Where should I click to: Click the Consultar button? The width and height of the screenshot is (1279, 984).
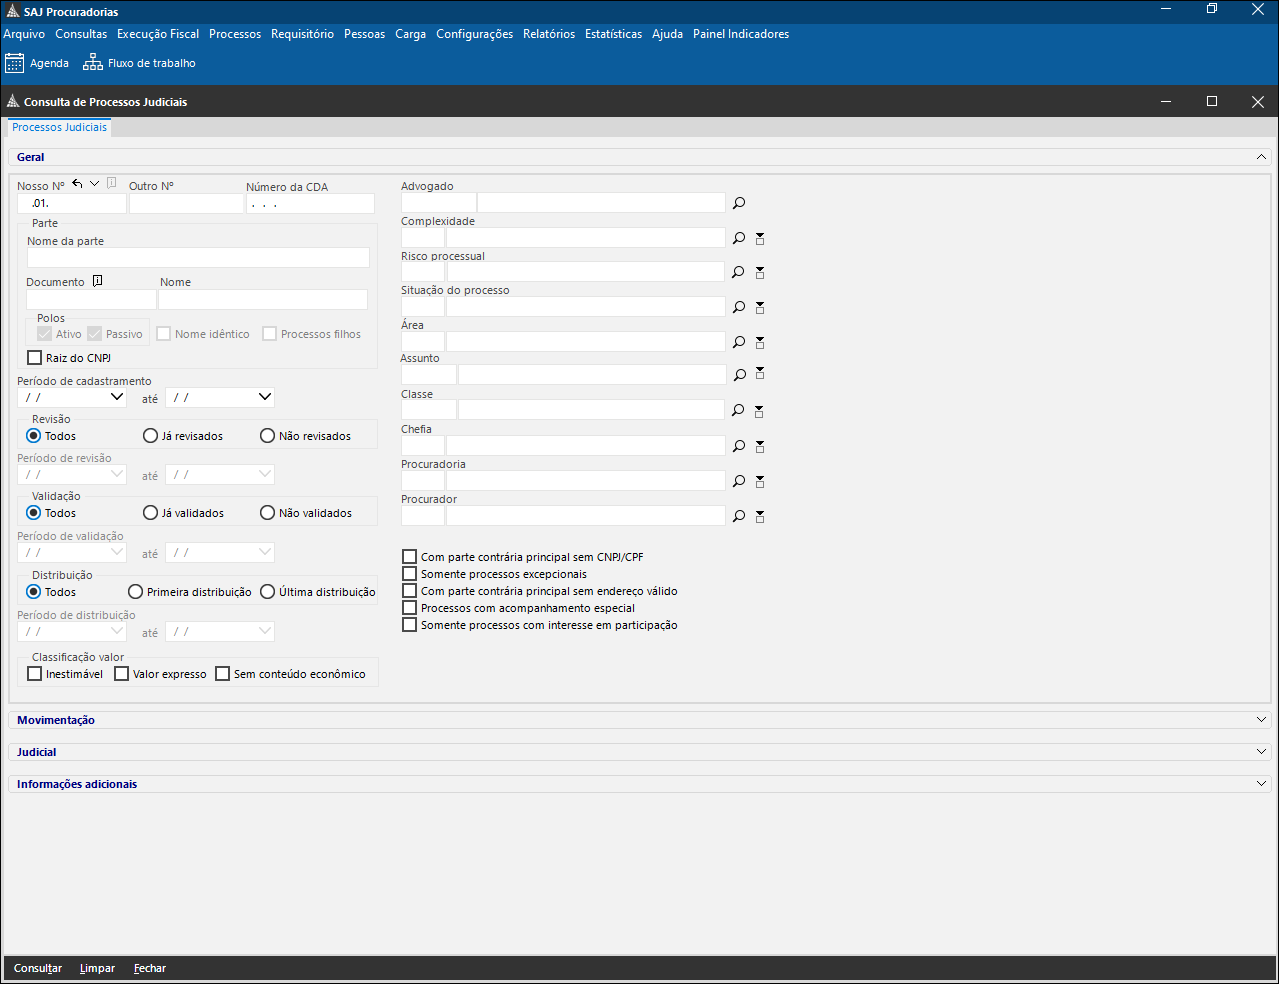point(38,968)
